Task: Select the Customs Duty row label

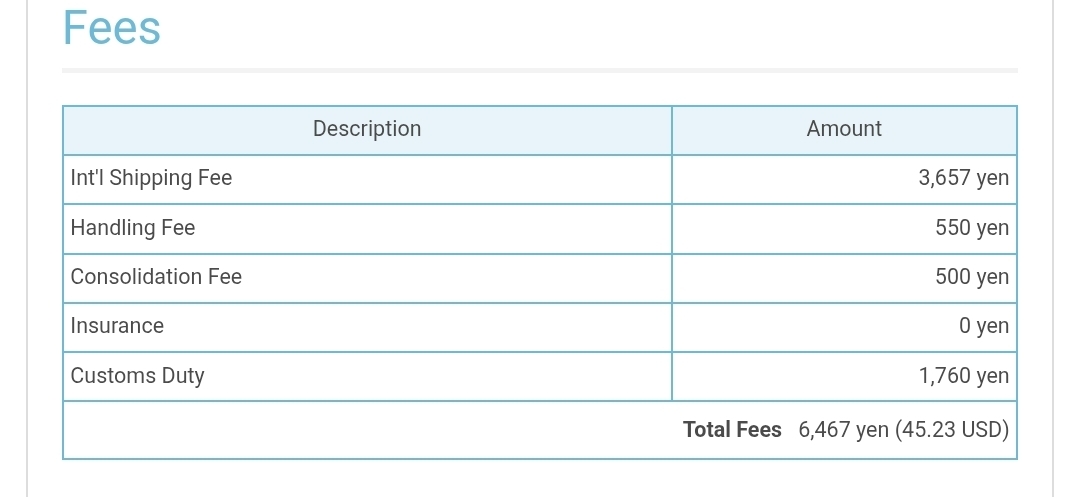Action: point(137,376)
